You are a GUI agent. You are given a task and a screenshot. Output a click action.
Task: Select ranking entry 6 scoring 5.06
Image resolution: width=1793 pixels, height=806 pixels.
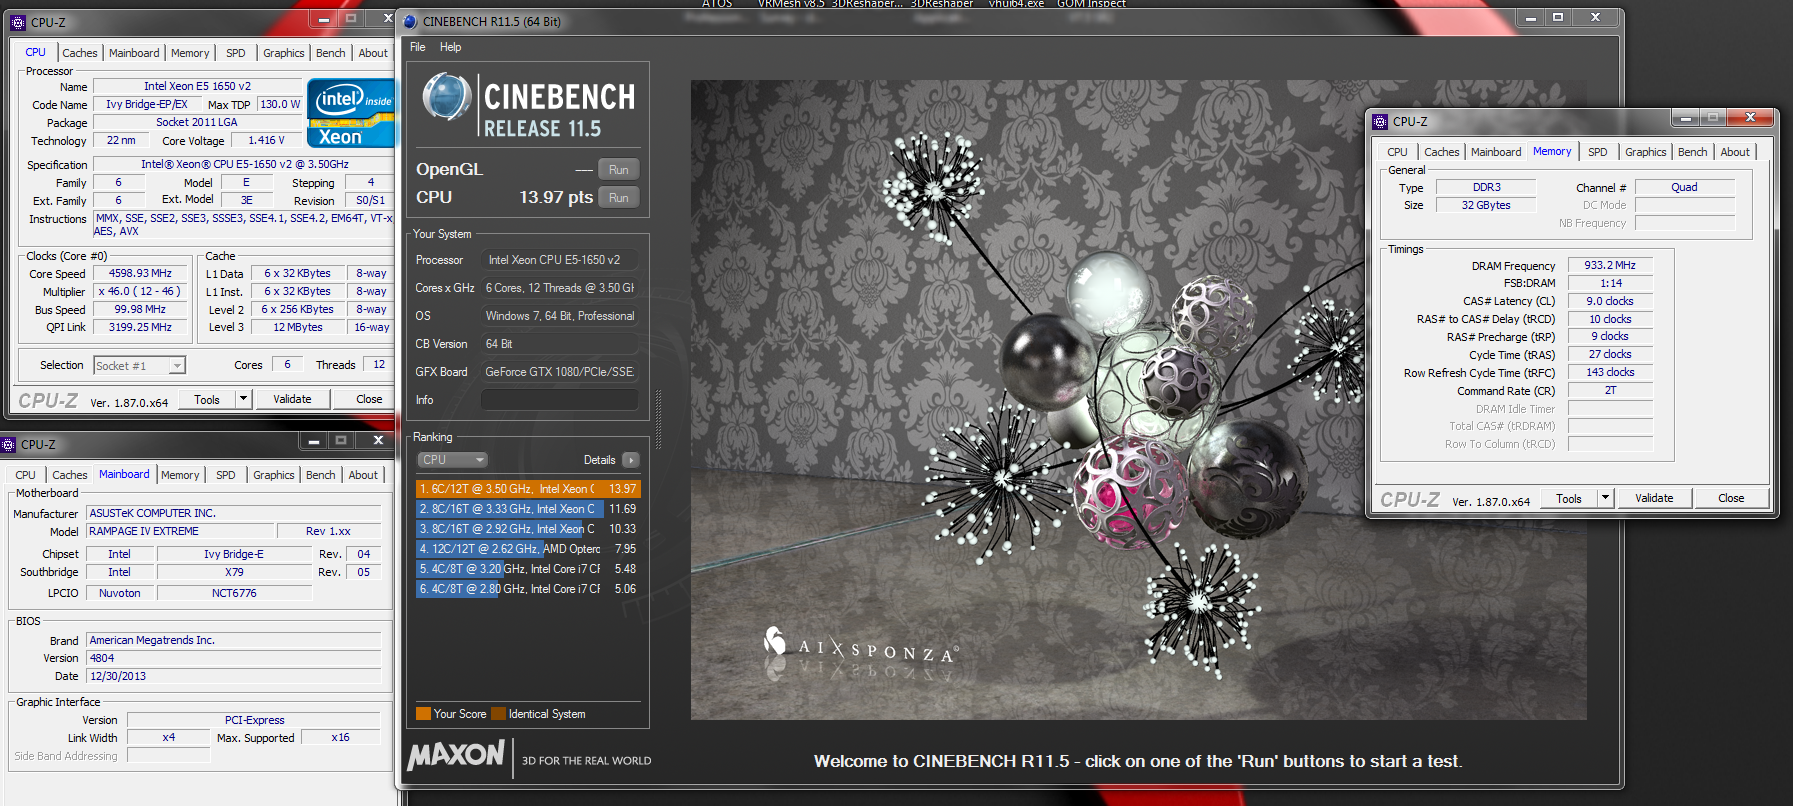[528, 589]
